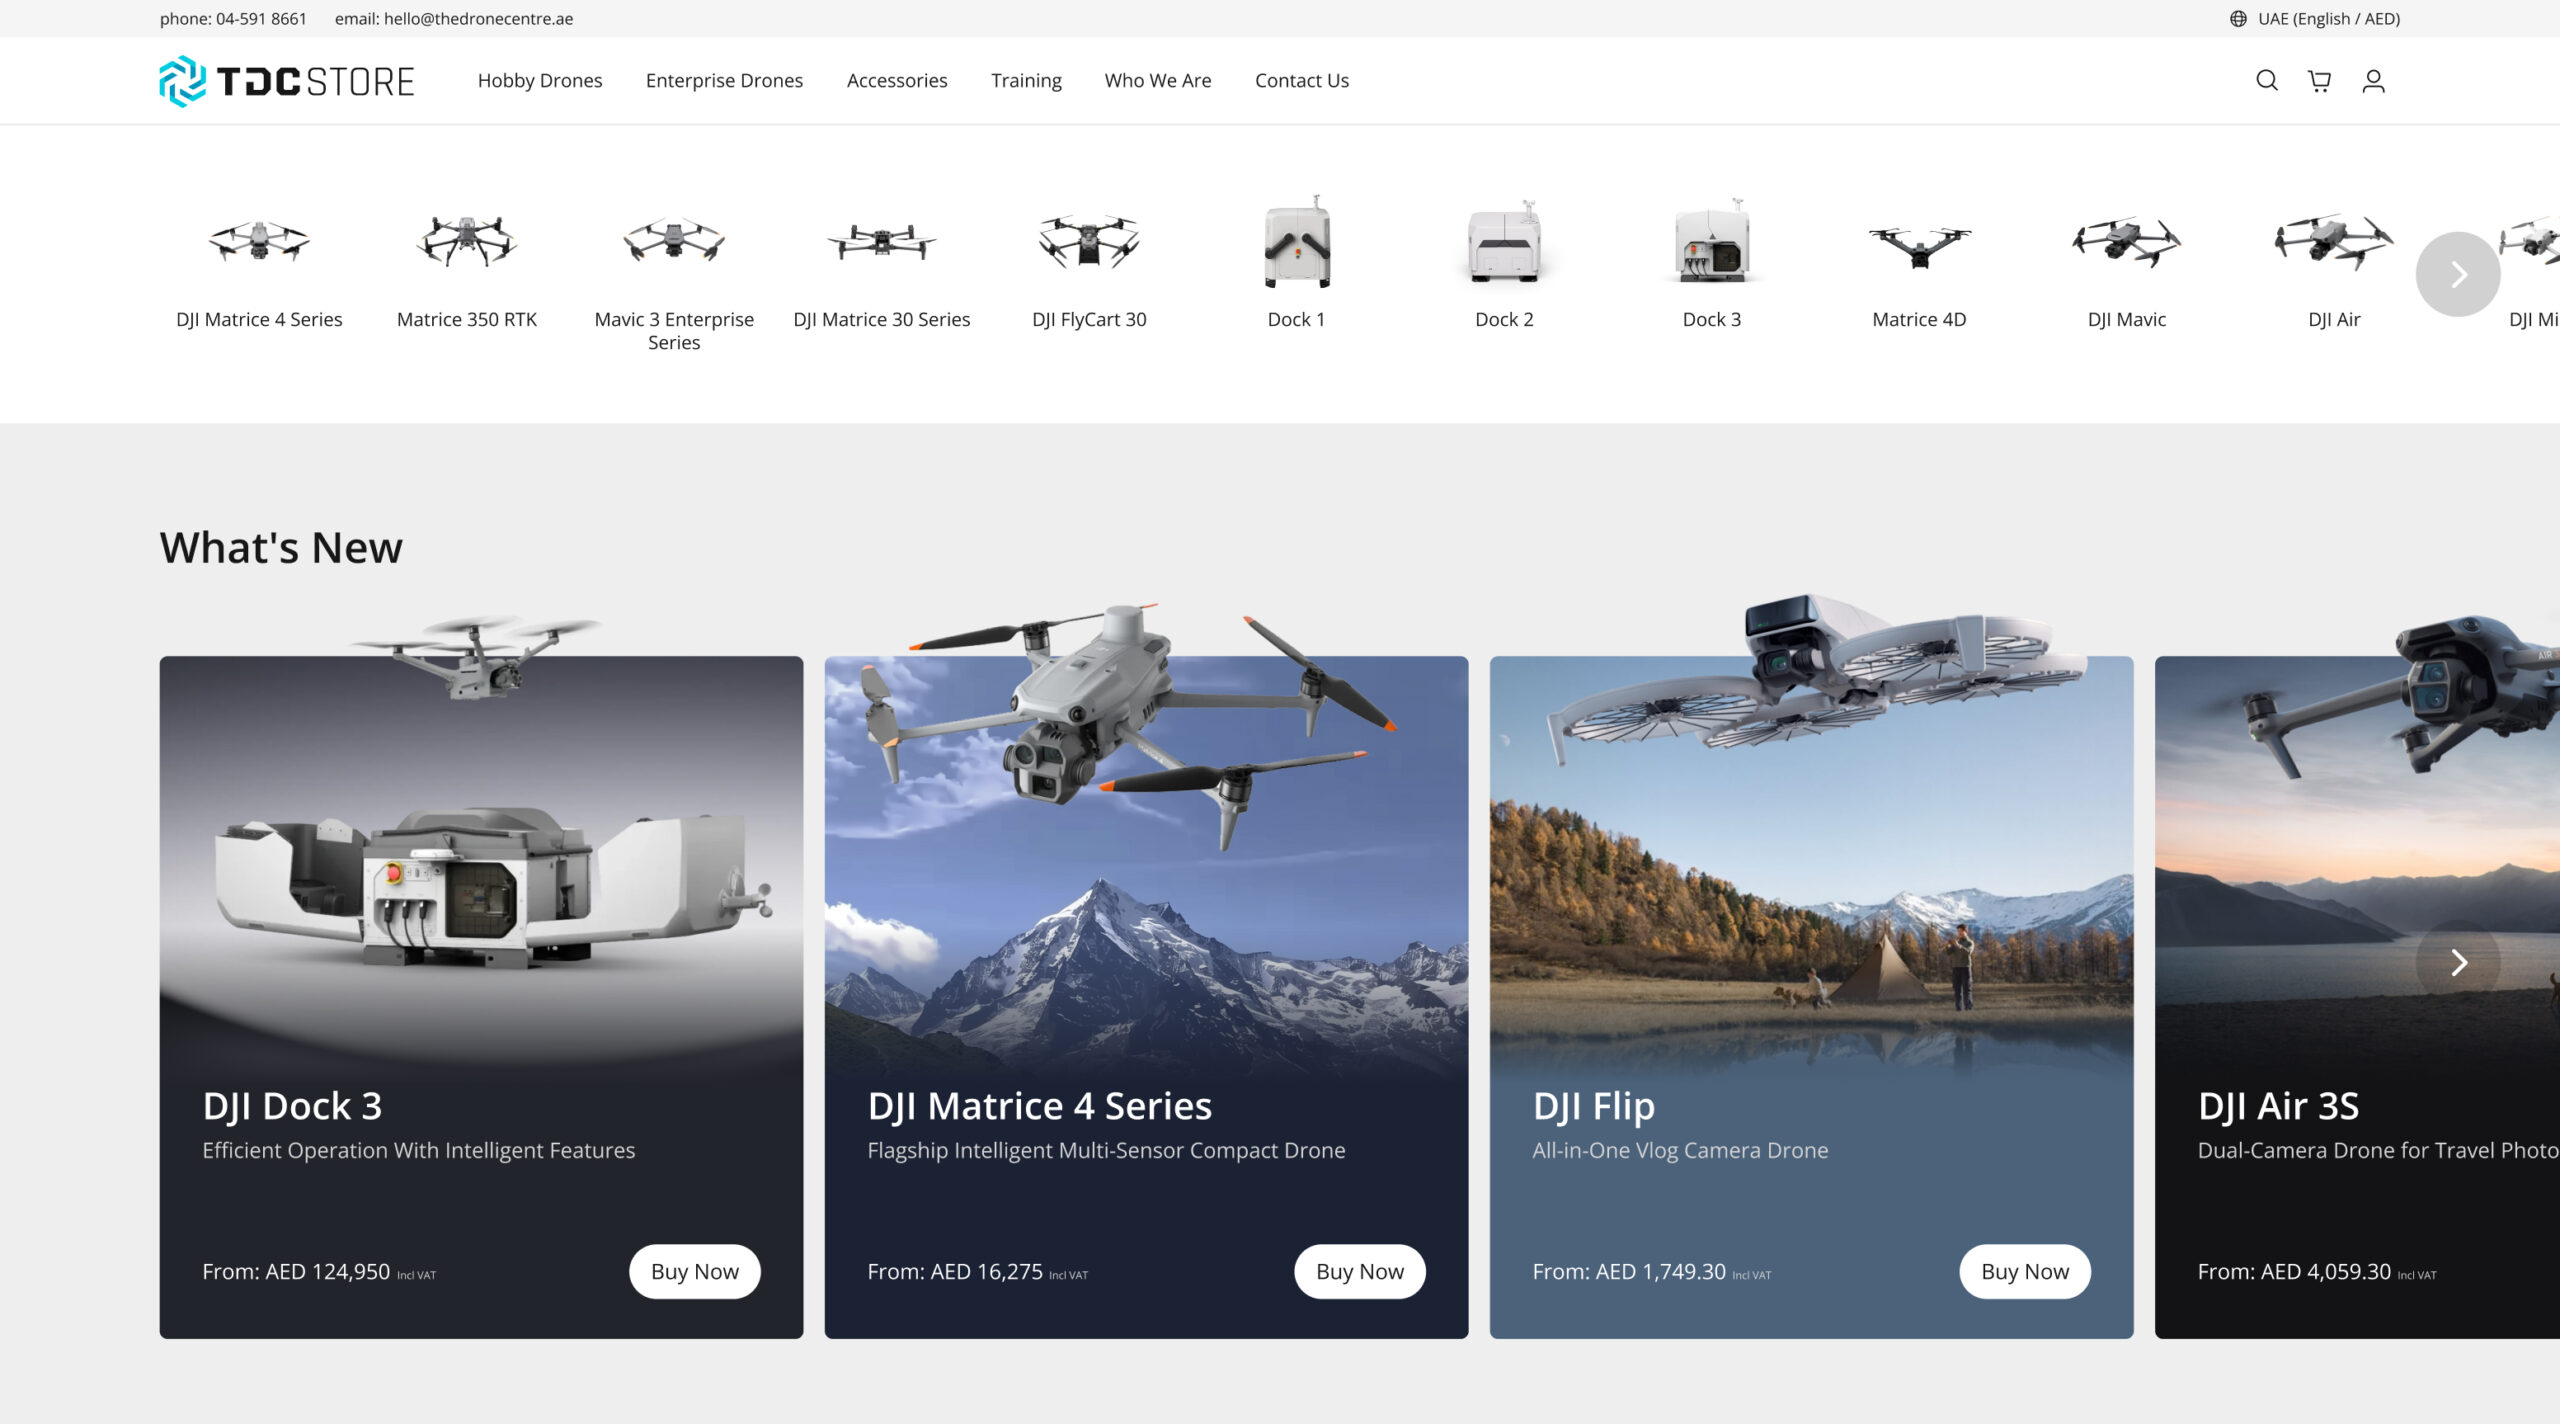Click the price From: AED 1,749.30
This screenshot has height=1424, width=2560.
coord(1629,1272)
